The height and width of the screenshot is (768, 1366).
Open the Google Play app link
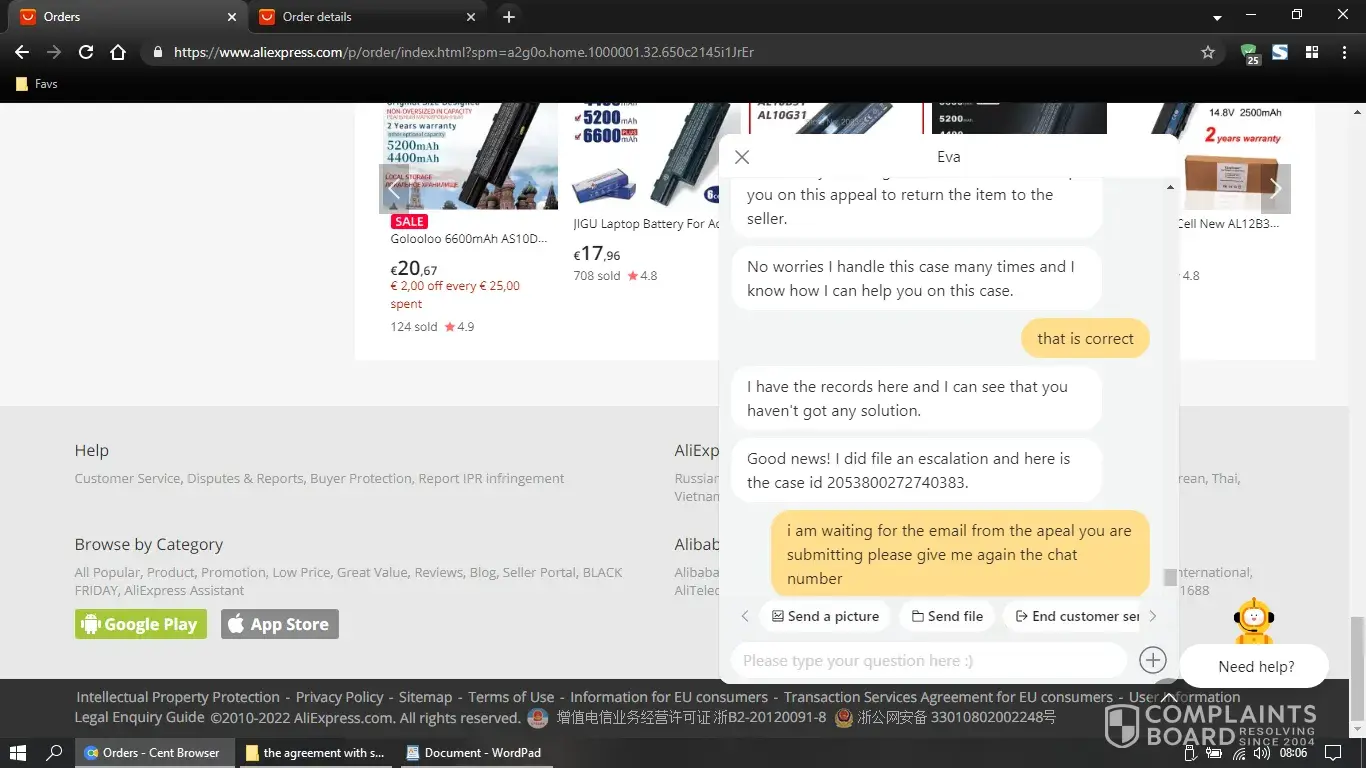[141, 624]
